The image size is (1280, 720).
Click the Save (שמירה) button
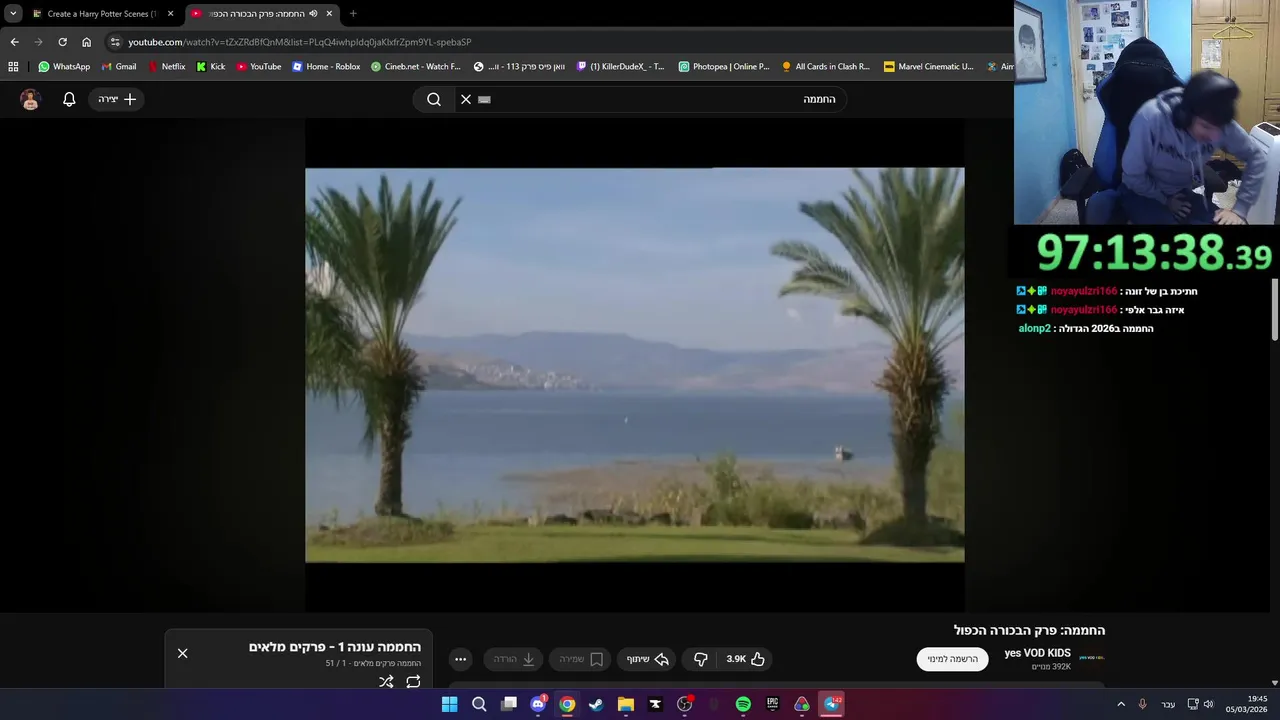(x=581, y=659)
